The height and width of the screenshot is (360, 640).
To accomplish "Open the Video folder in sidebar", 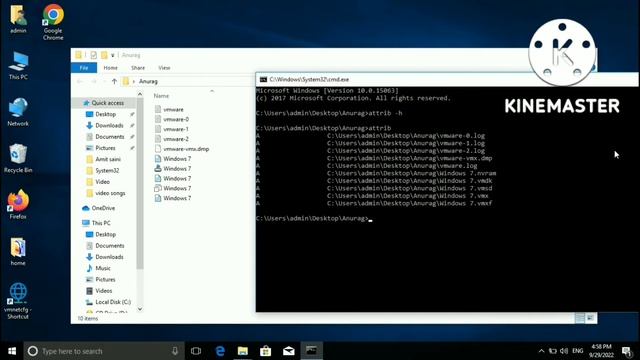I will tap(102, 182).
